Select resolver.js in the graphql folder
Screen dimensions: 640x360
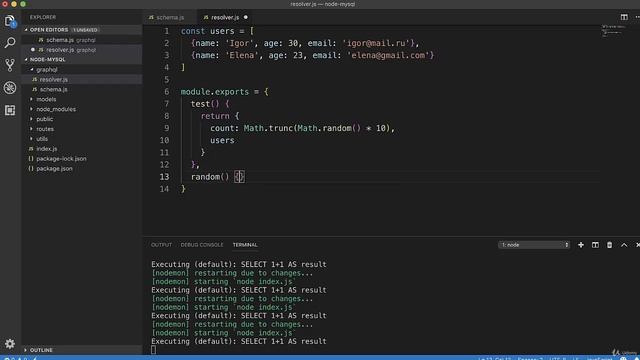pyautogui.click(x=53, y=80)
